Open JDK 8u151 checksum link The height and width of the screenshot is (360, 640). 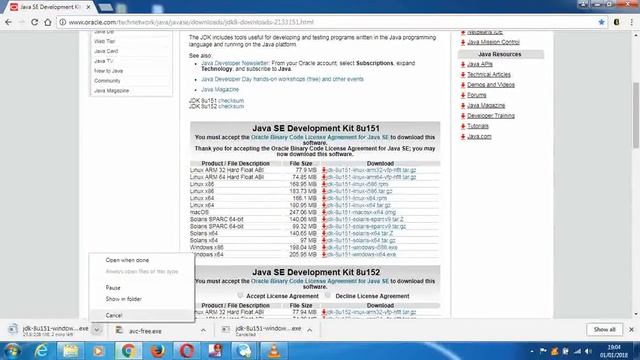(231, 100)
